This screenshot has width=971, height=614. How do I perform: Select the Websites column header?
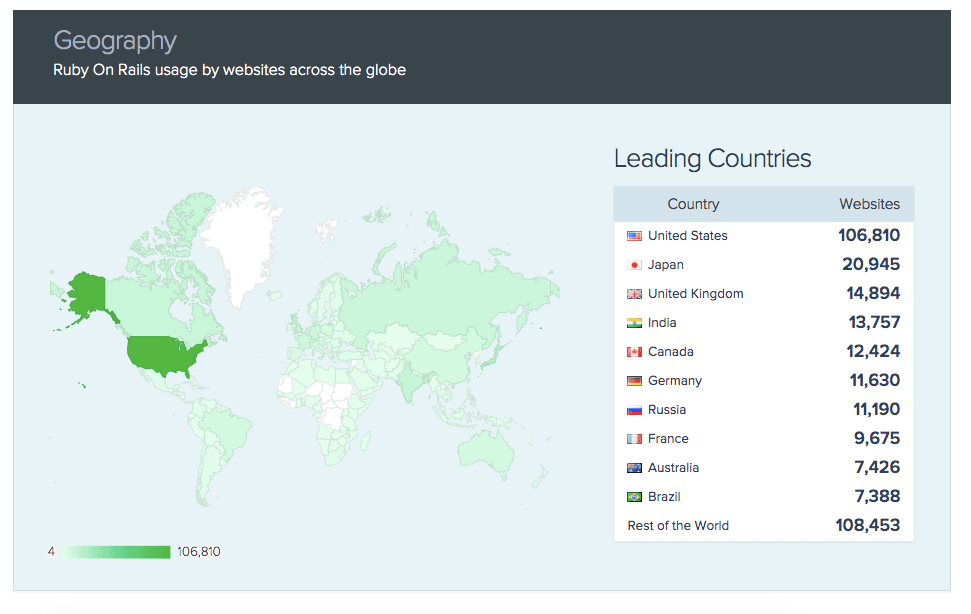869,204
